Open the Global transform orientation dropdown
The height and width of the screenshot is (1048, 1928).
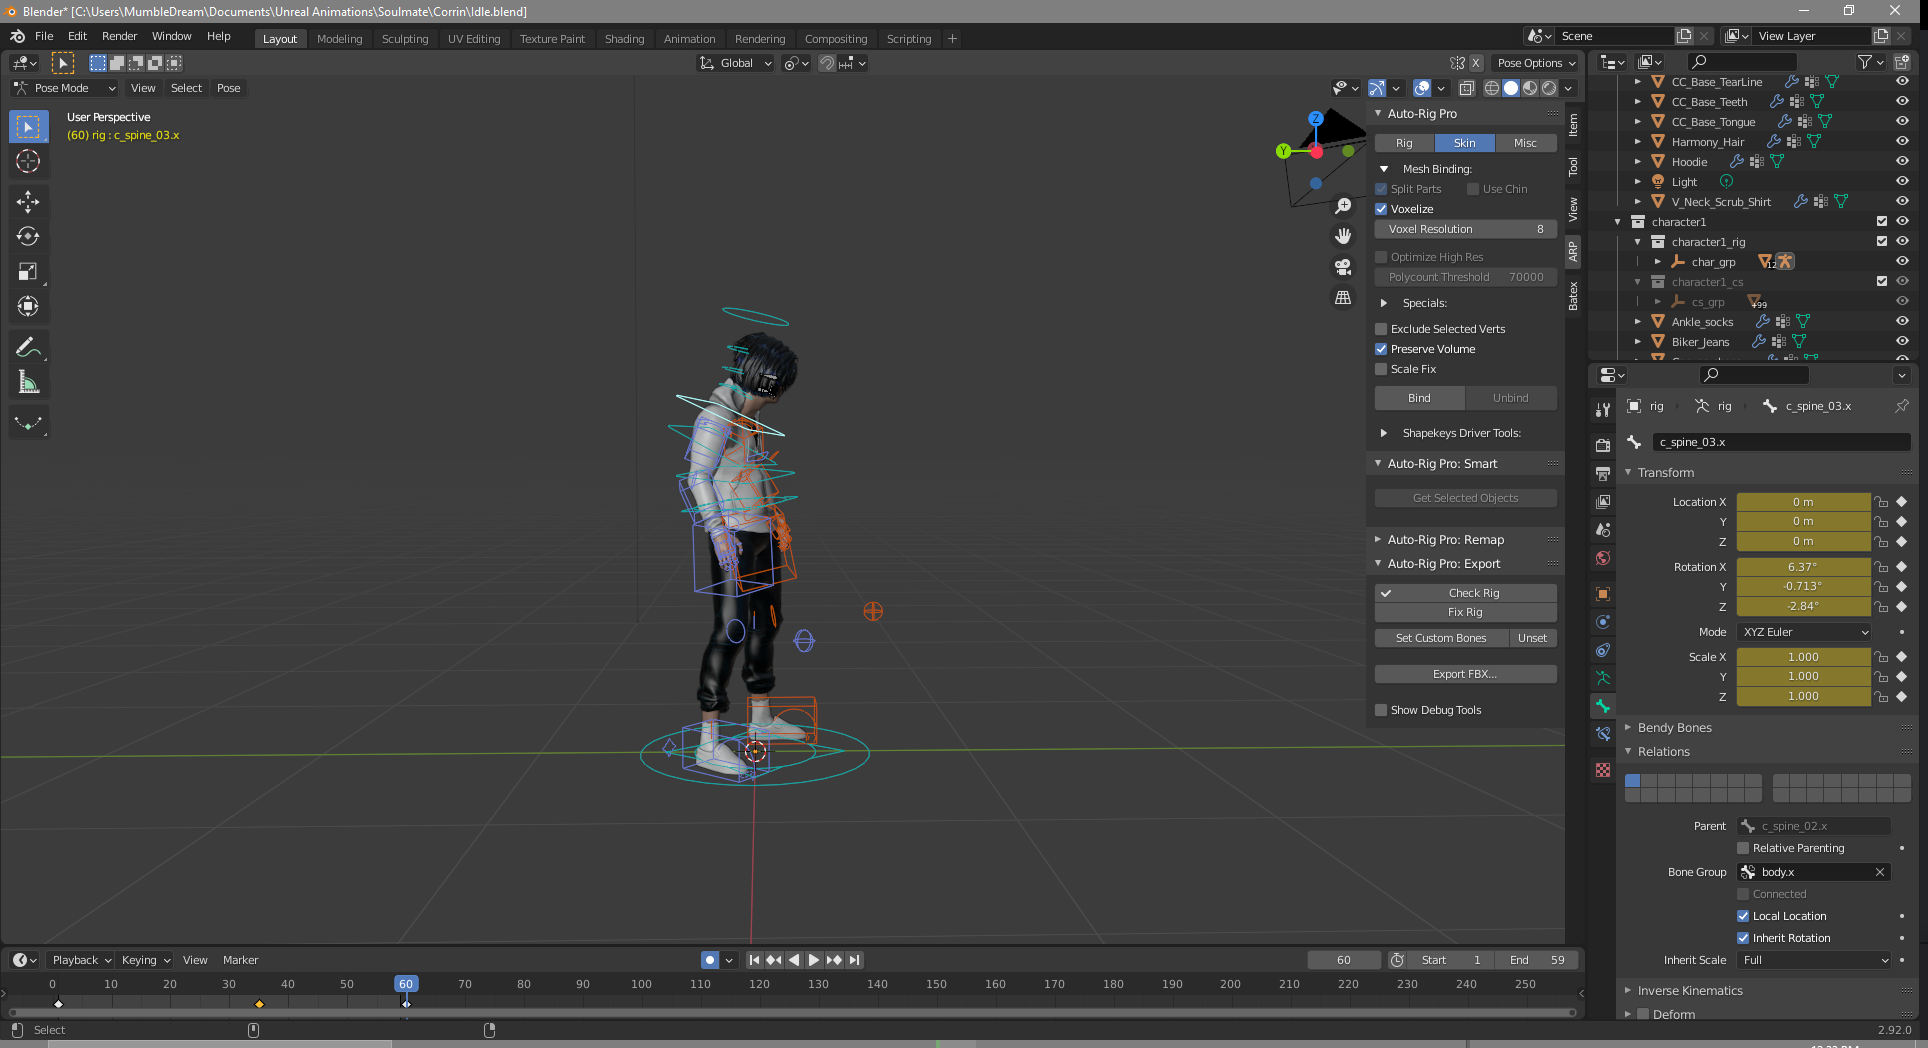coord(736,63)
